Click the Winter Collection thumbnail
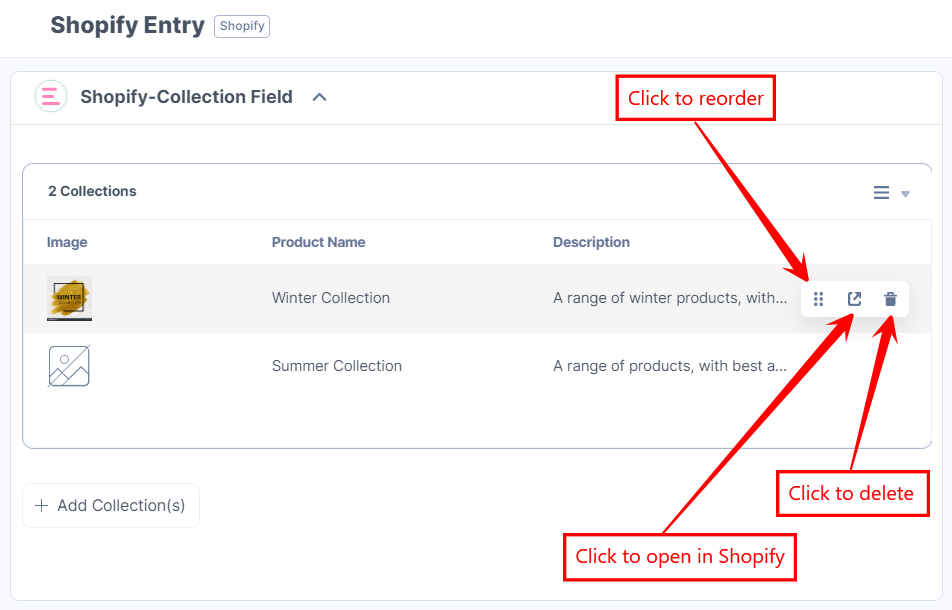This screenshot has width=952, height=610. tap(68, 298)
